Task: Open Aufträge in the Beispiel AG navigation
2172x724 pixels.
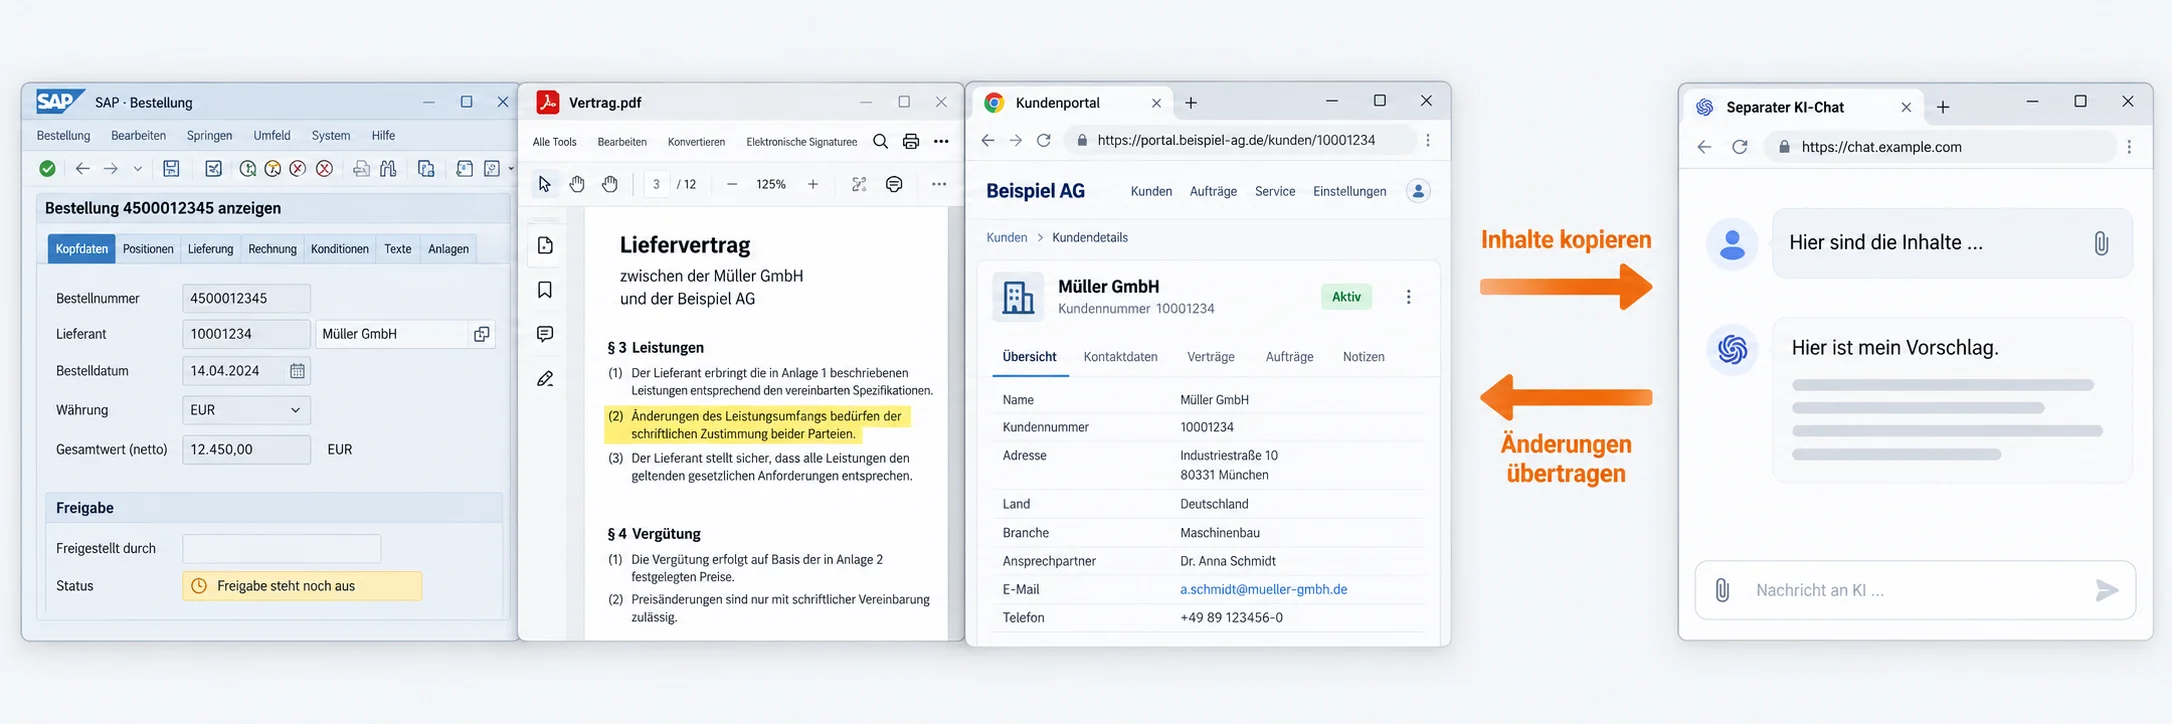Action: [x=1213, y=191]
